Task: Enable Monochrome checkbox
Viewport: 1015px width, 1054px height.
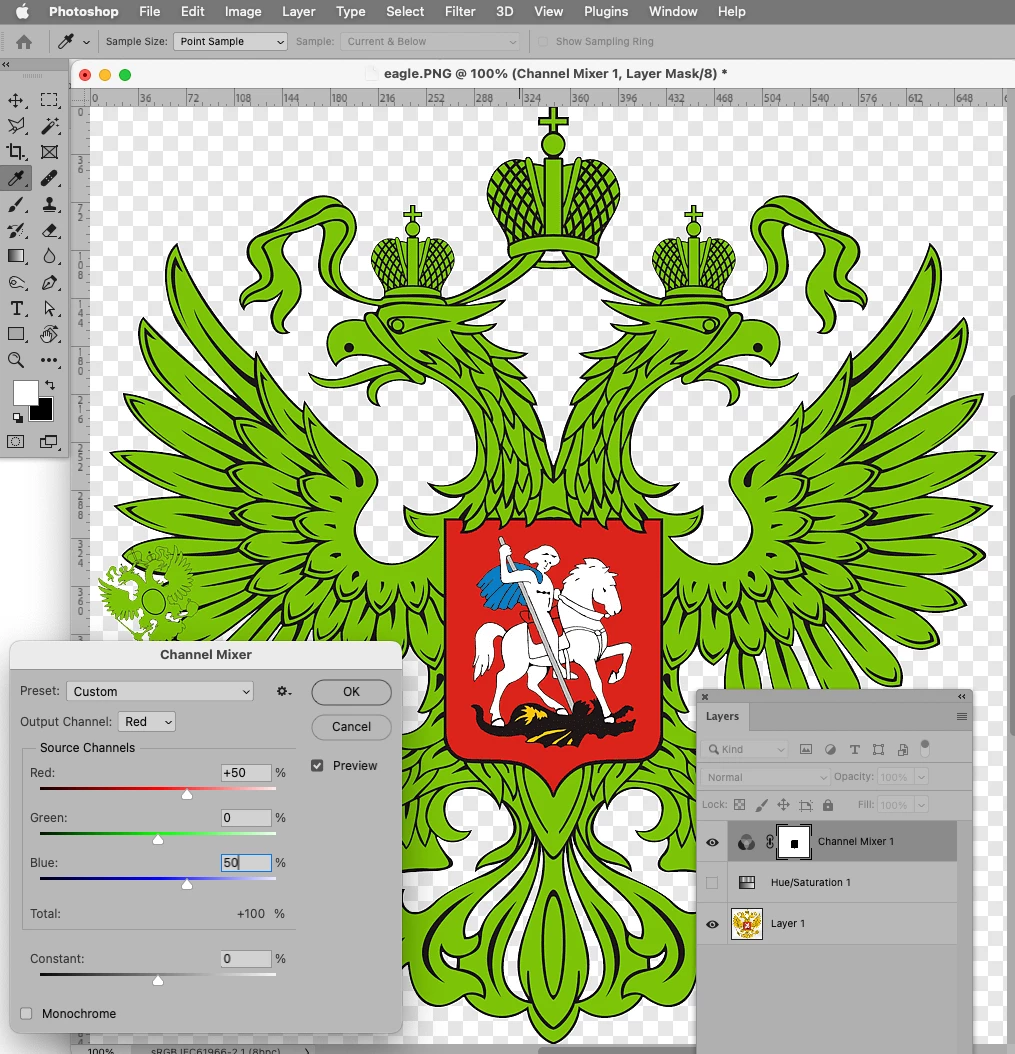Action: tap(26, 1013)
